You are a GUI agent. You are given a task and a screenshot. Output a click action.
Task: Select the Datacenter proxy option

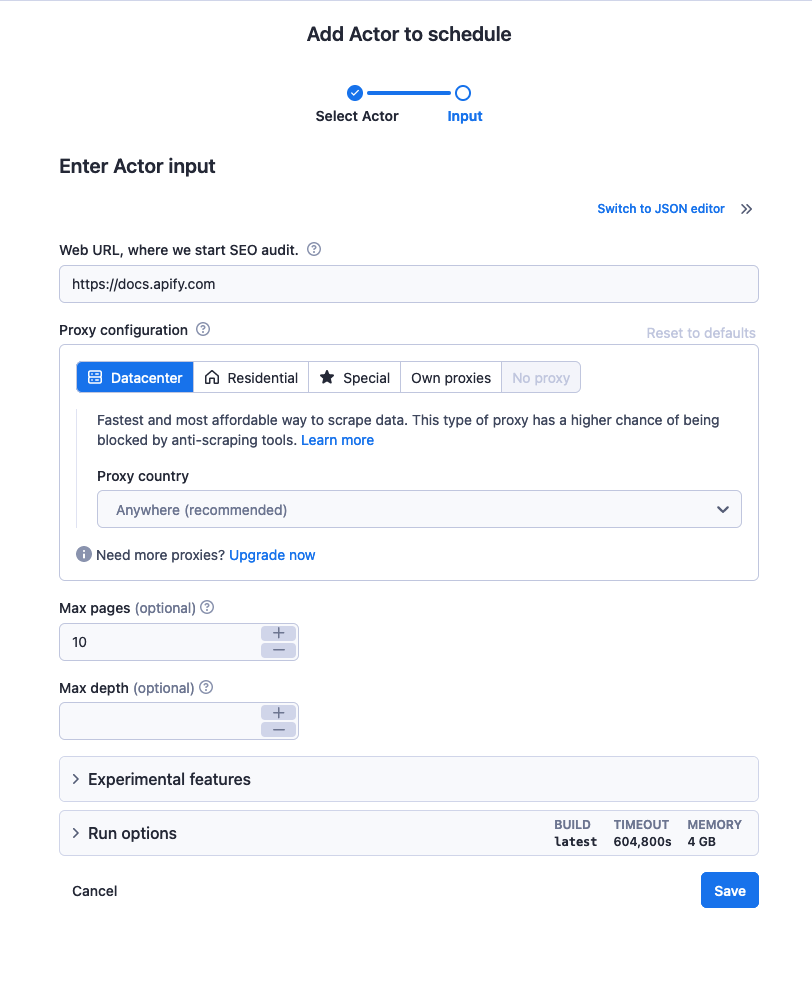pyautogui.click(x=135, y=377)
